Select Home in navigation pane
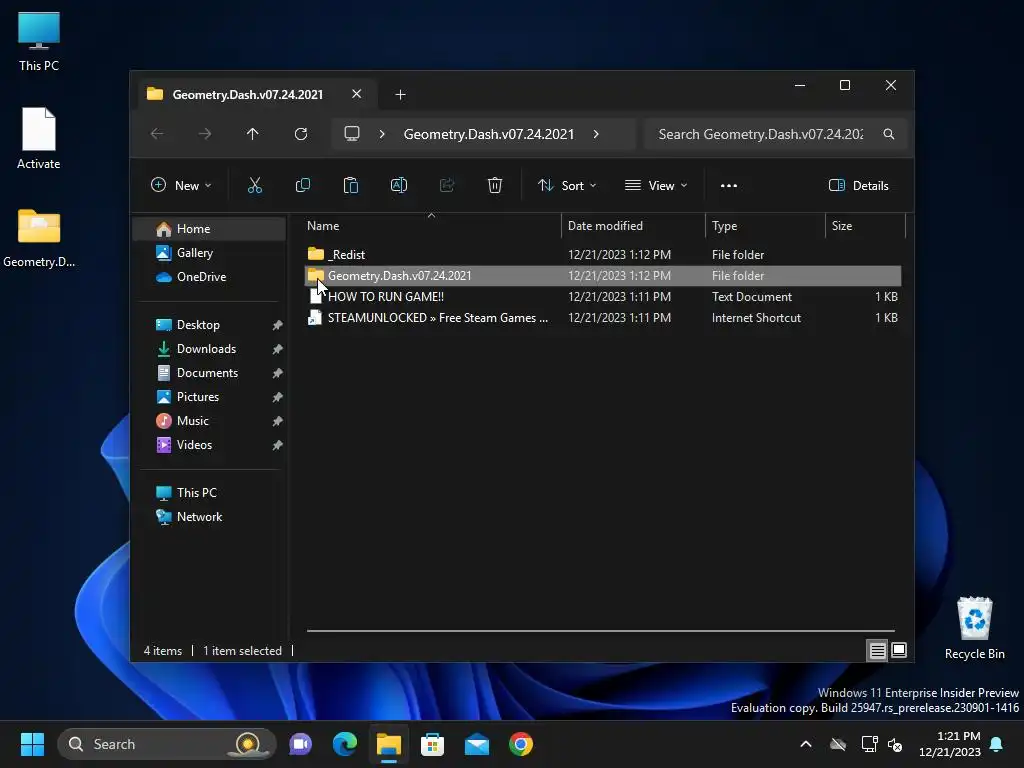1024x768 pixels. click(x=210, y=229)
